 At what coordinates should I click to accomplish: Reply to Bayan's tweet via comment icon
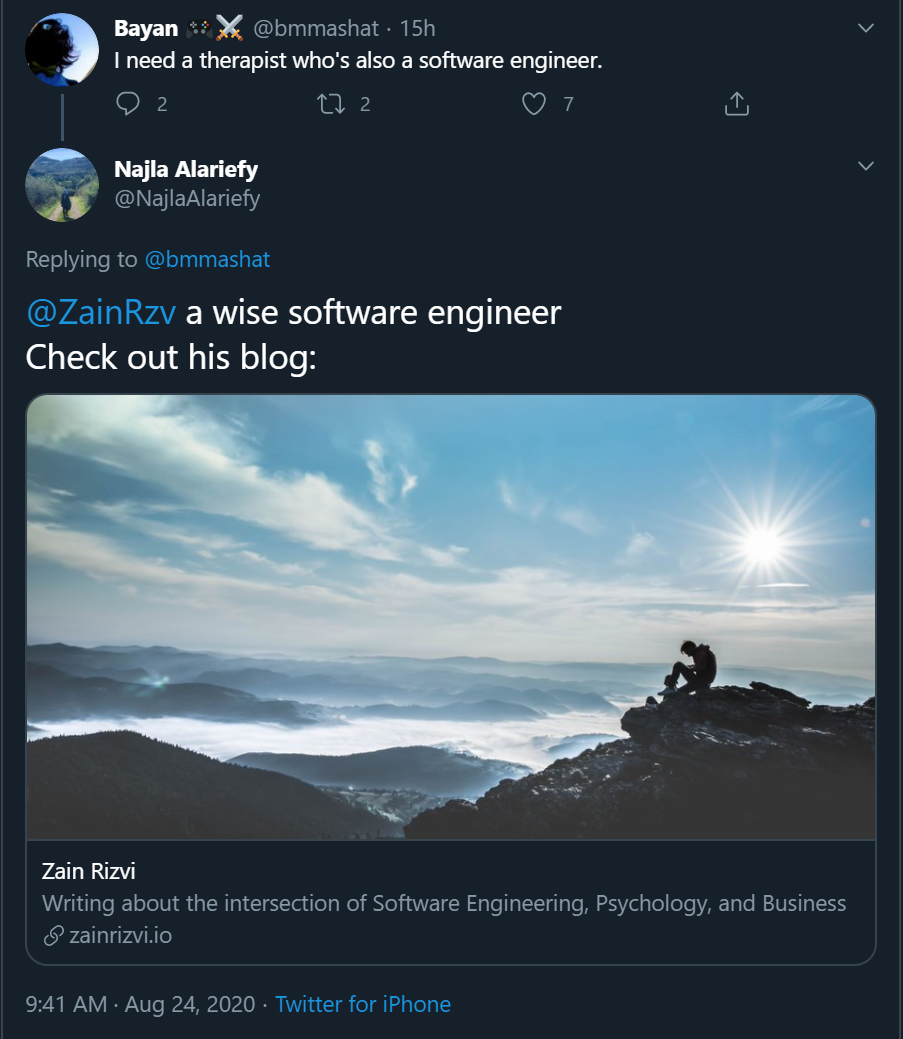coord(128,104)
